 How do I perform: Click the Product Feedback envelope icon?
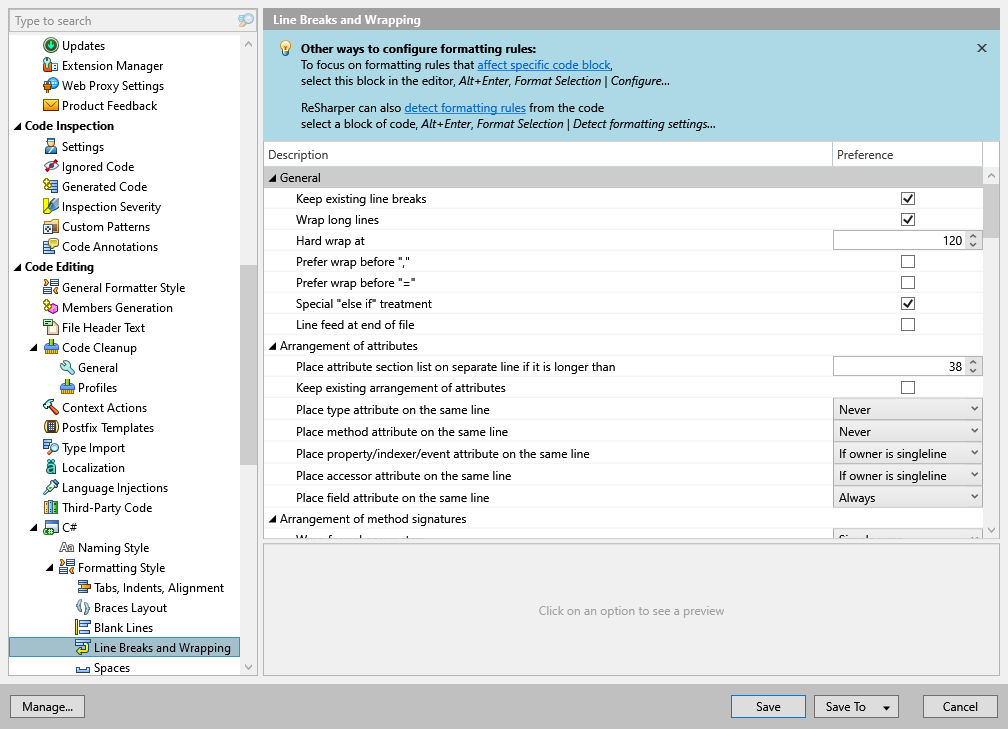[x=51, y=106]
